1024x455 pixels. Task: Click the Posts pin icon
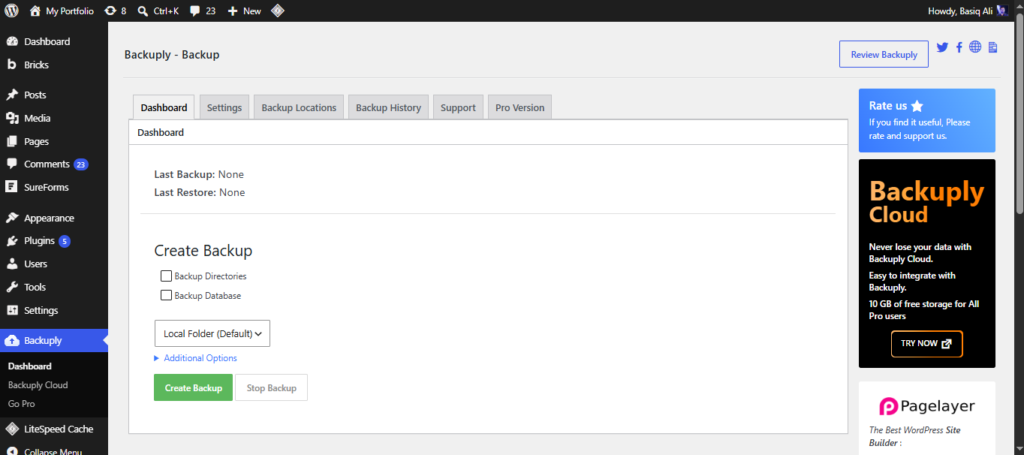[x=12, y=95]
